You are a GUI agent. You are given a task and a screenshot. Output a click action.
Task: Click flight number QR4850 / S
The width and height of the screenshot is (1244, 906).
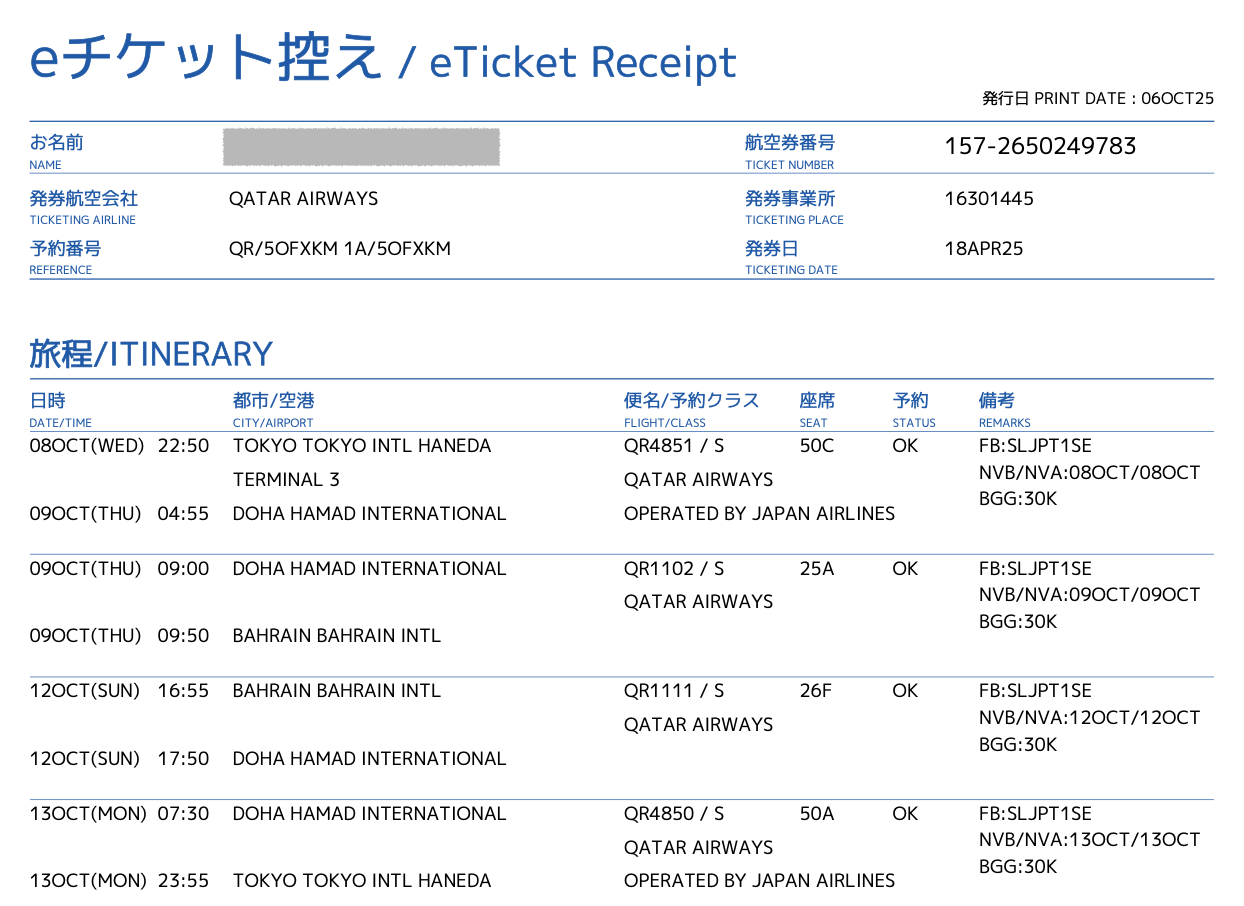coord(673,814)
